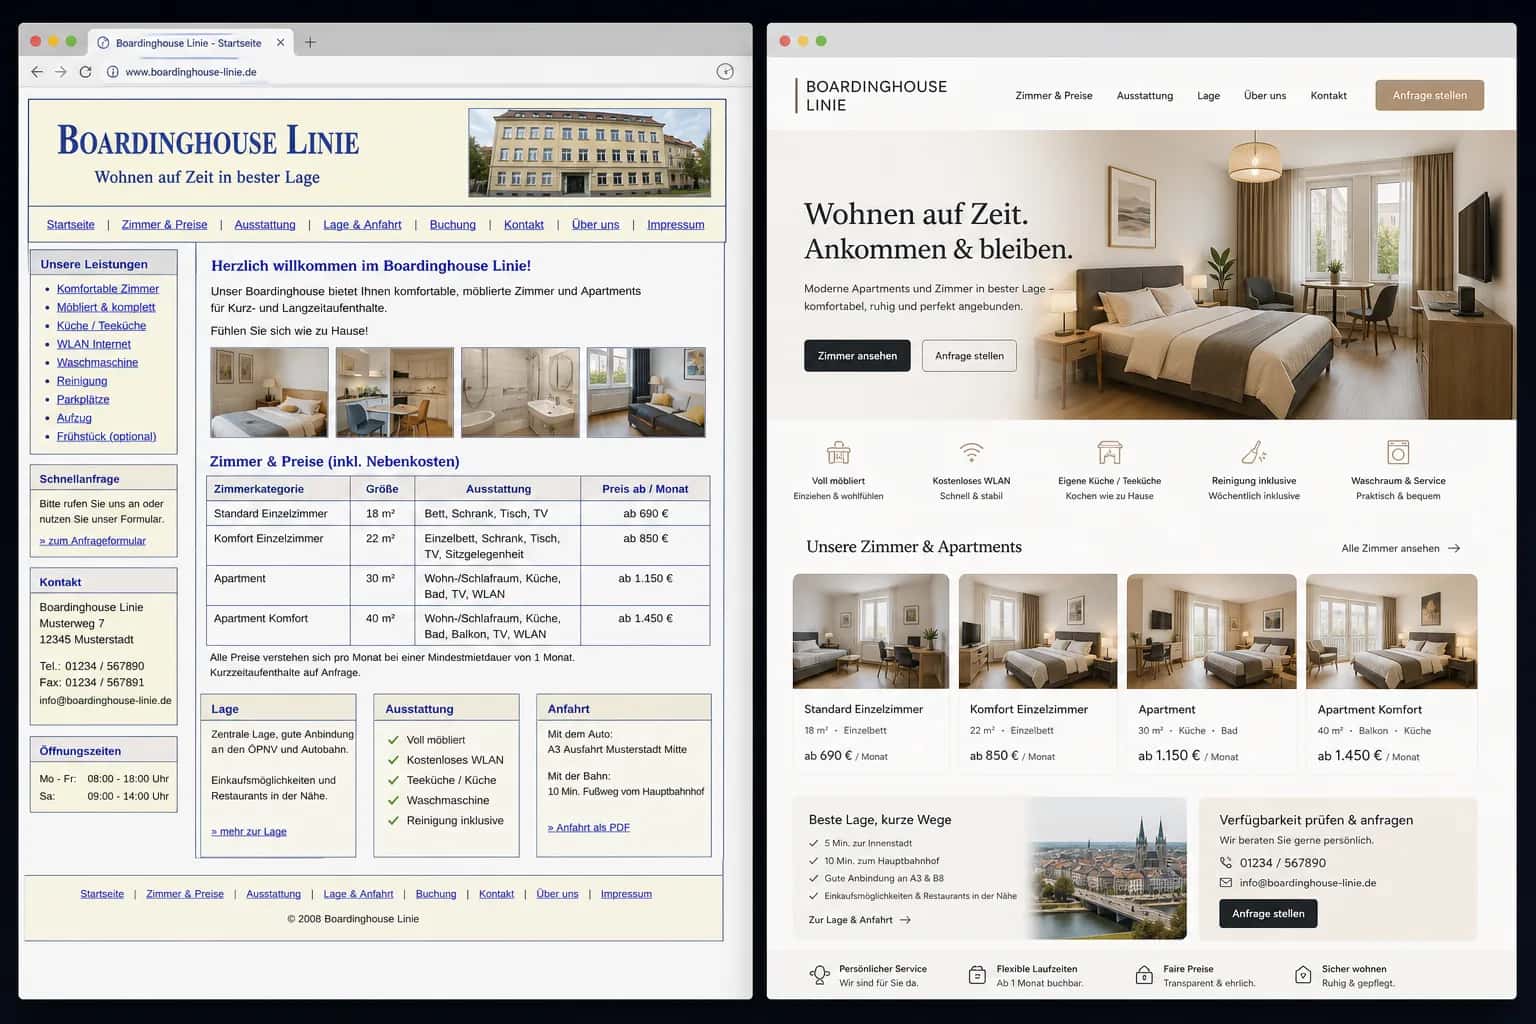Click the Voll möbliert furniture icon
This screenshot has height=1024, width=1536.
coord(838,453)
